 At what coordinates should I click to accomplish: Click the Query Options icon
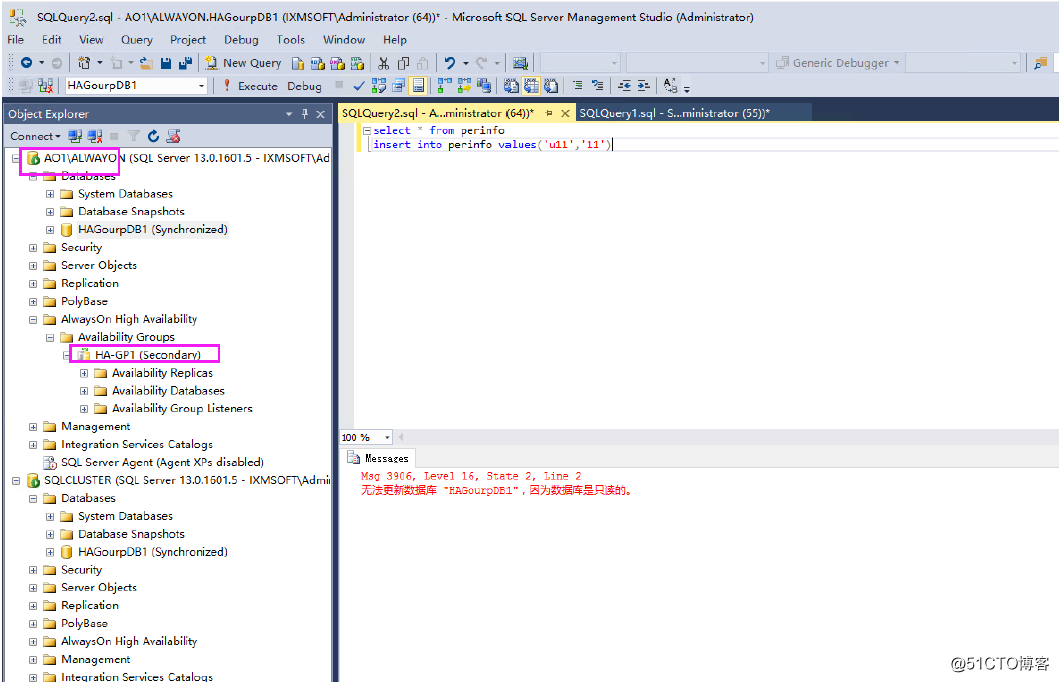[x=399, y=86]
